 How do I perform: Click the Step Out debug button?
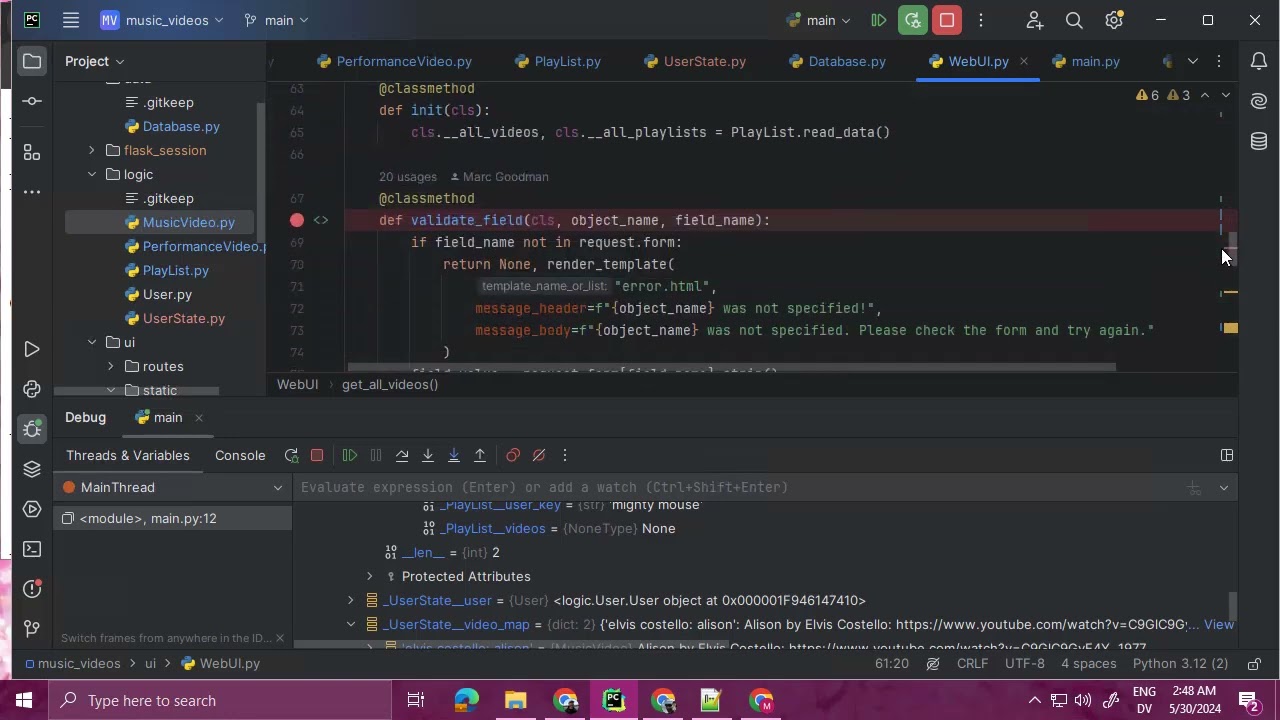coord(480,455)
